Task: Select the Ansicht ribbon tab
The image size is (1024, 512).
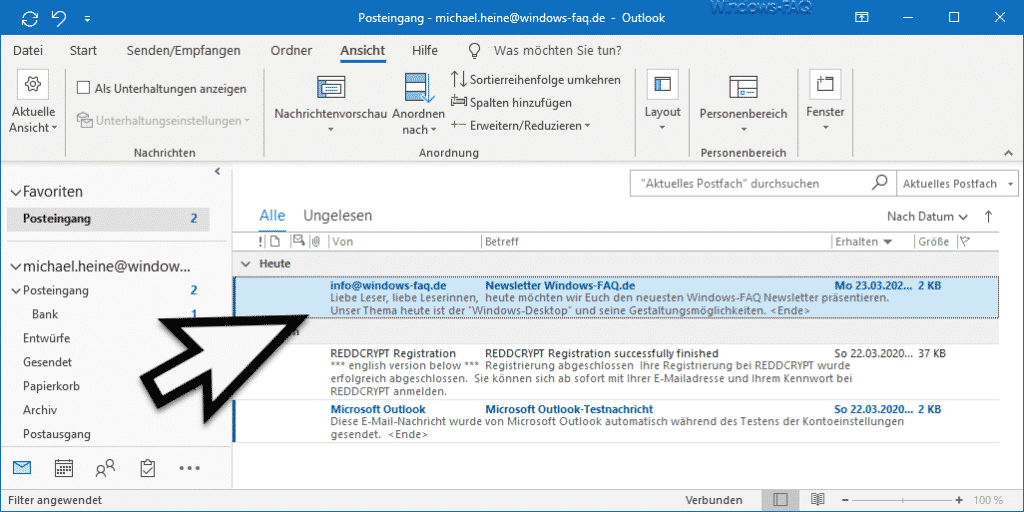Action: tap(362, 50)
